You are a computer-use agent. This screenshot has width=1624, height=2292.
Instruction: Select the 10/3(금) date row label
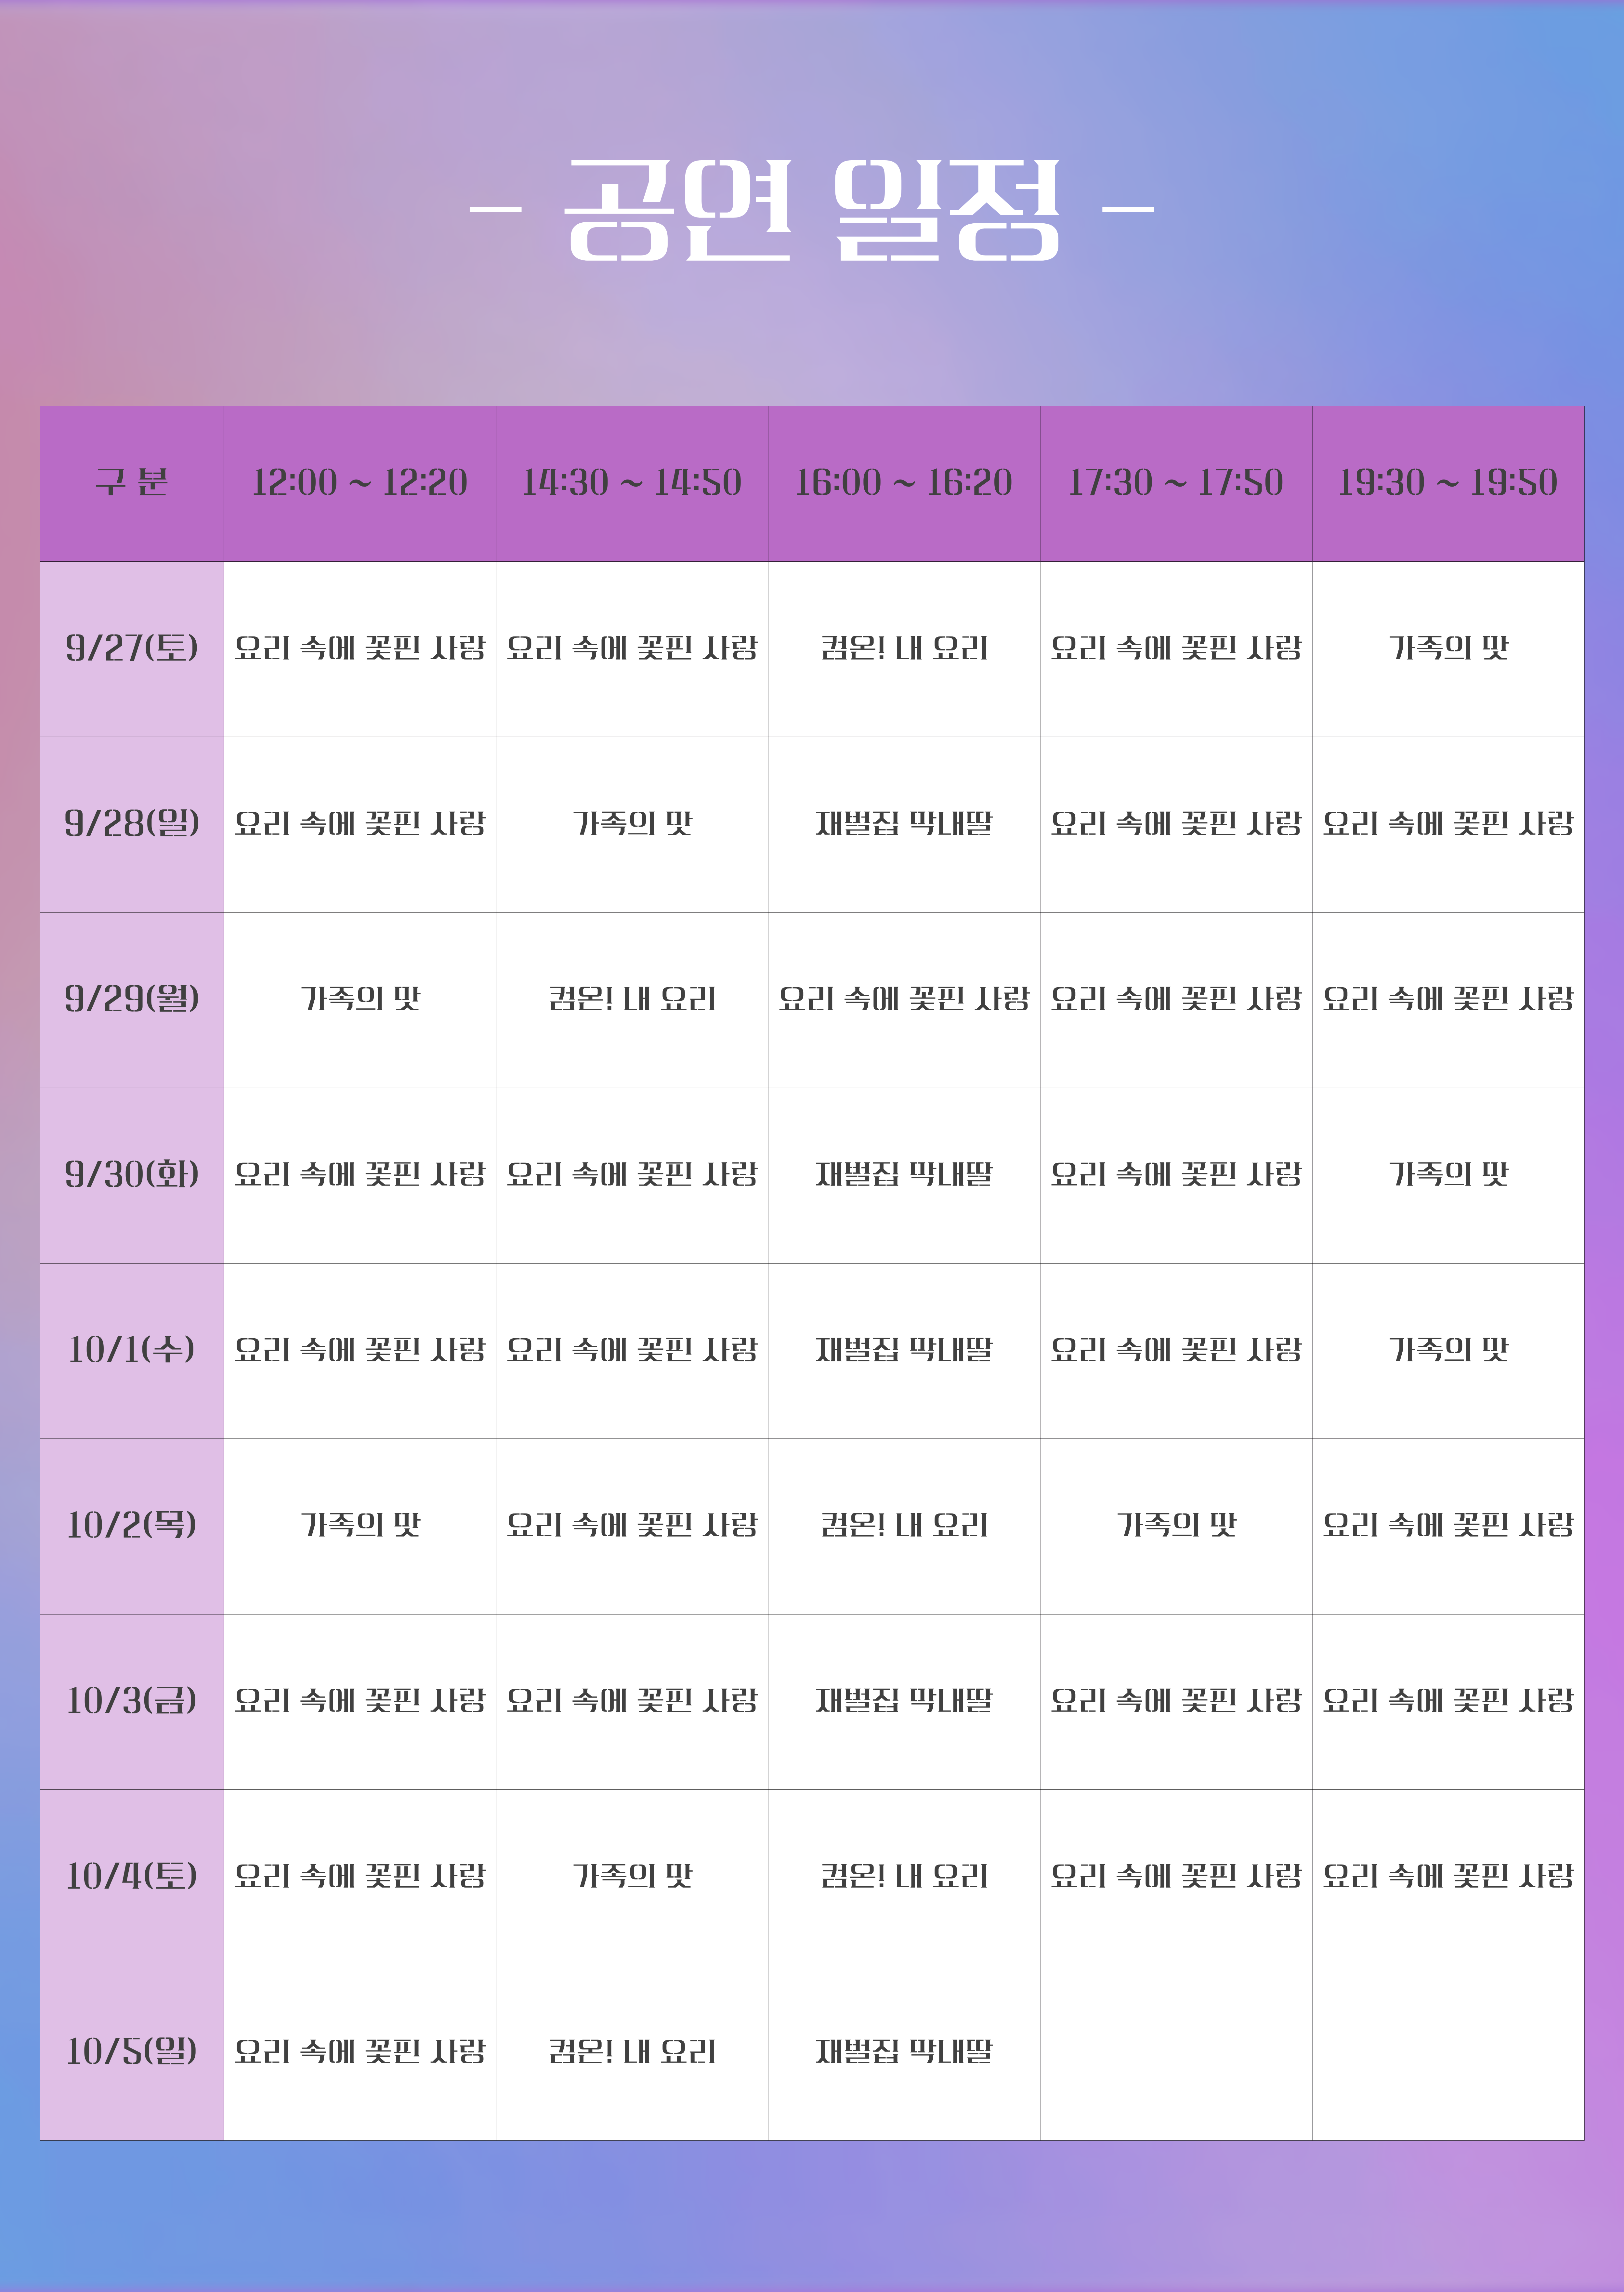[x=131, y=1700]
